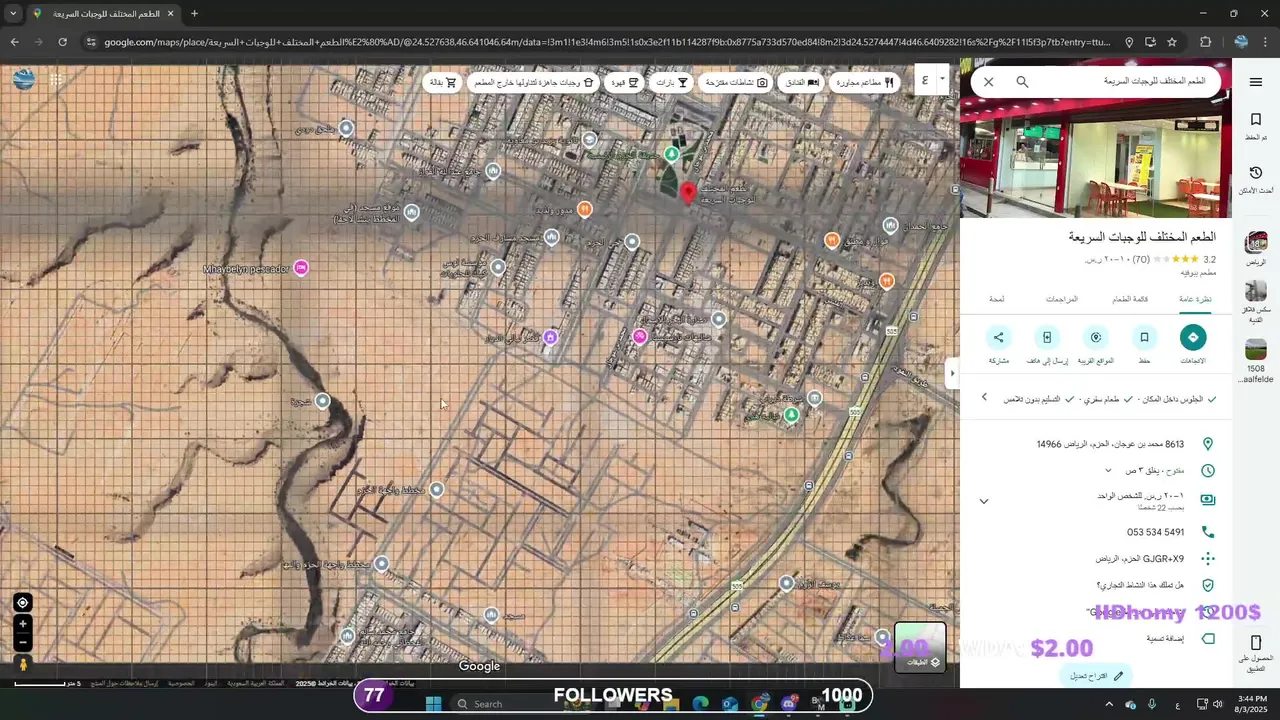Open the account dropdown arrow near chips
Screen dimensions: 1280x720
click(942, 80)
